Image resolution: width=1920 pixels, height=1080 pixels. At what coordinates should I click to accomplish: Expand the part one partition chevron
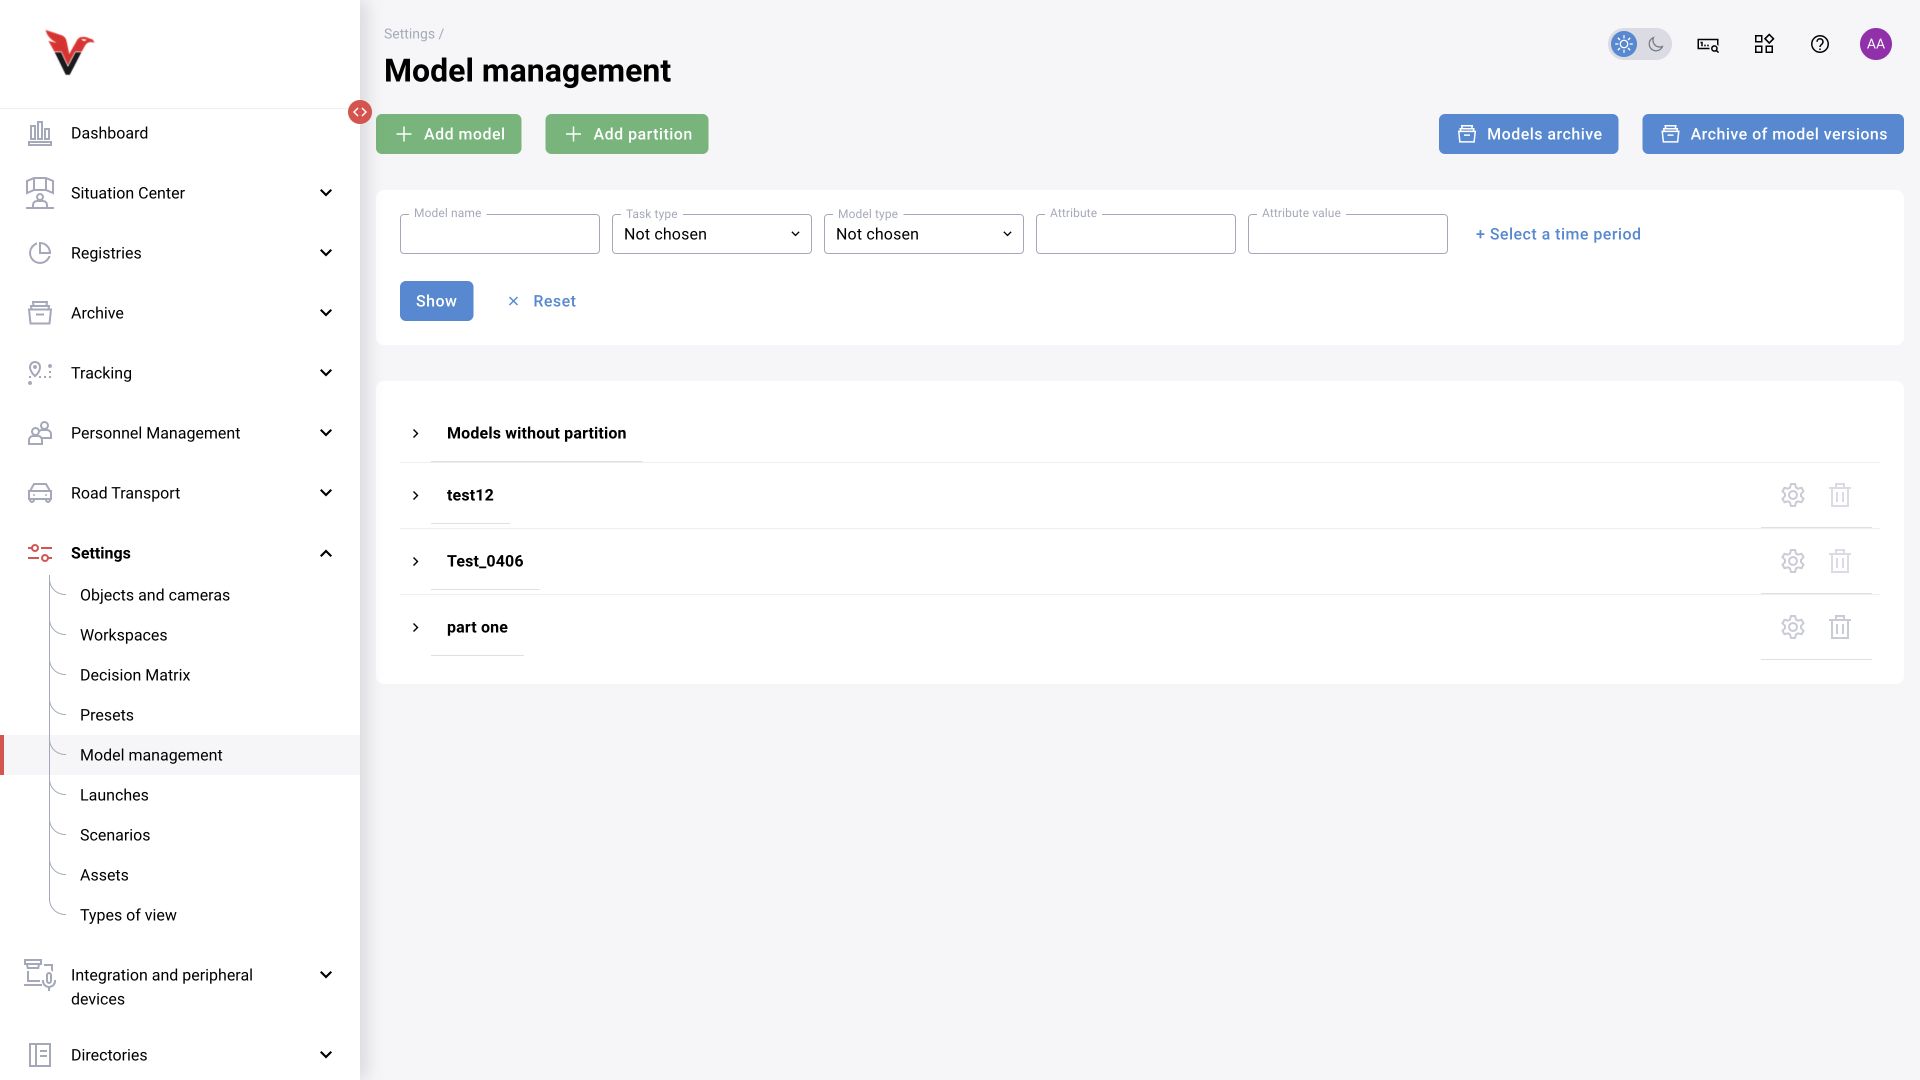[416, 627]
